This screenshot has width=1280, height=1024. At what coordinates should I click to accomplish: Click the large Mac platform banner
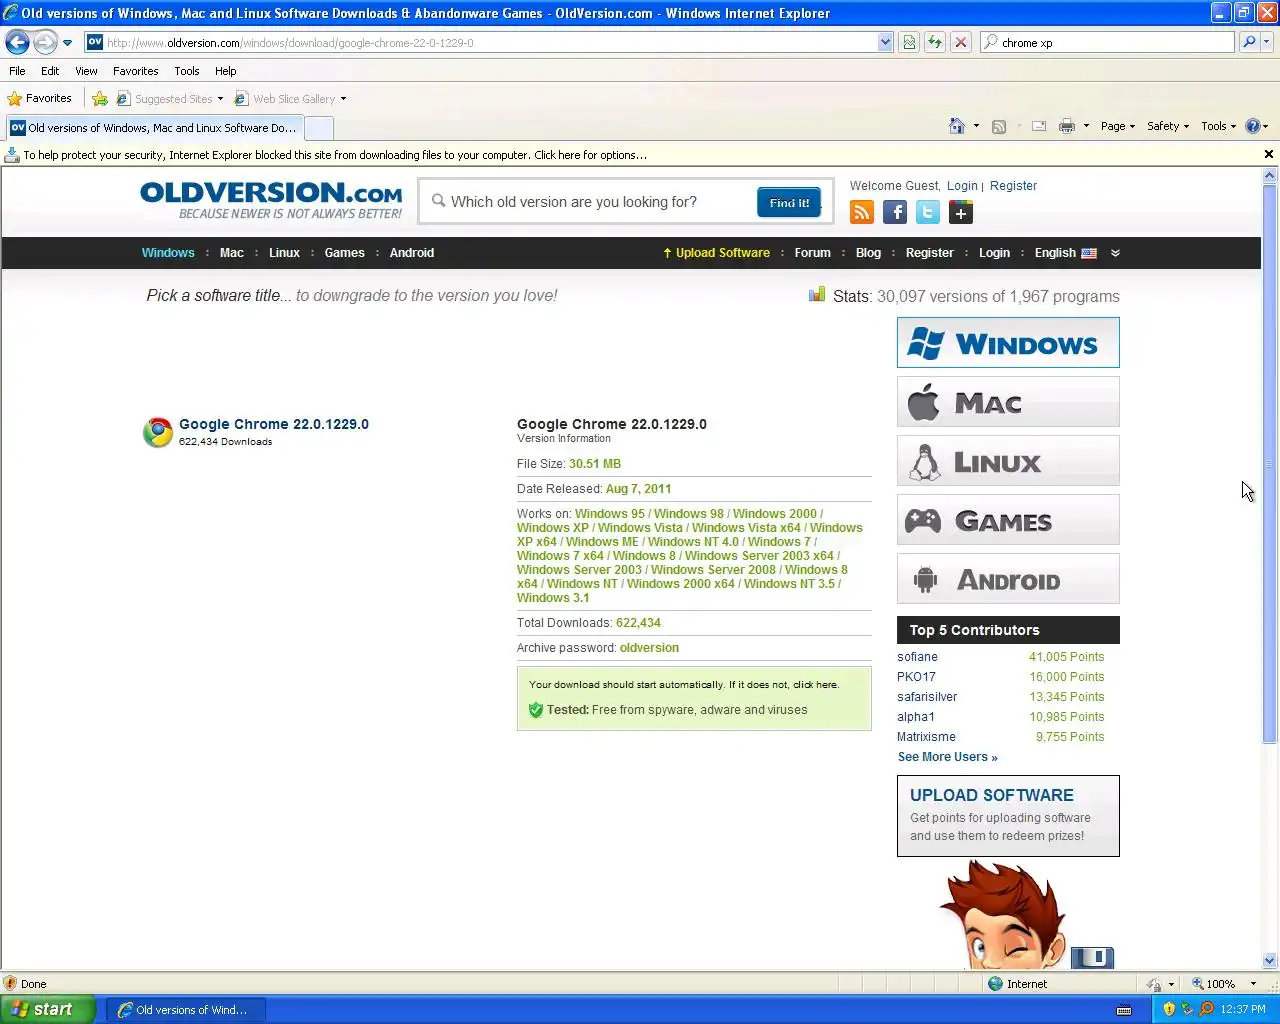pyautogui.click(x=1008, y=402)
